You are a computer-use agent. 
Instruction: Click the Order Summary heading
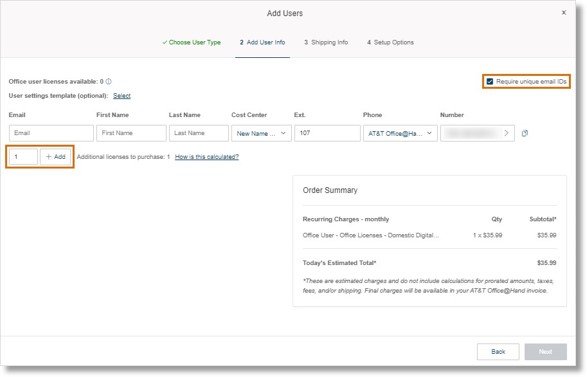tap(330, 190)
